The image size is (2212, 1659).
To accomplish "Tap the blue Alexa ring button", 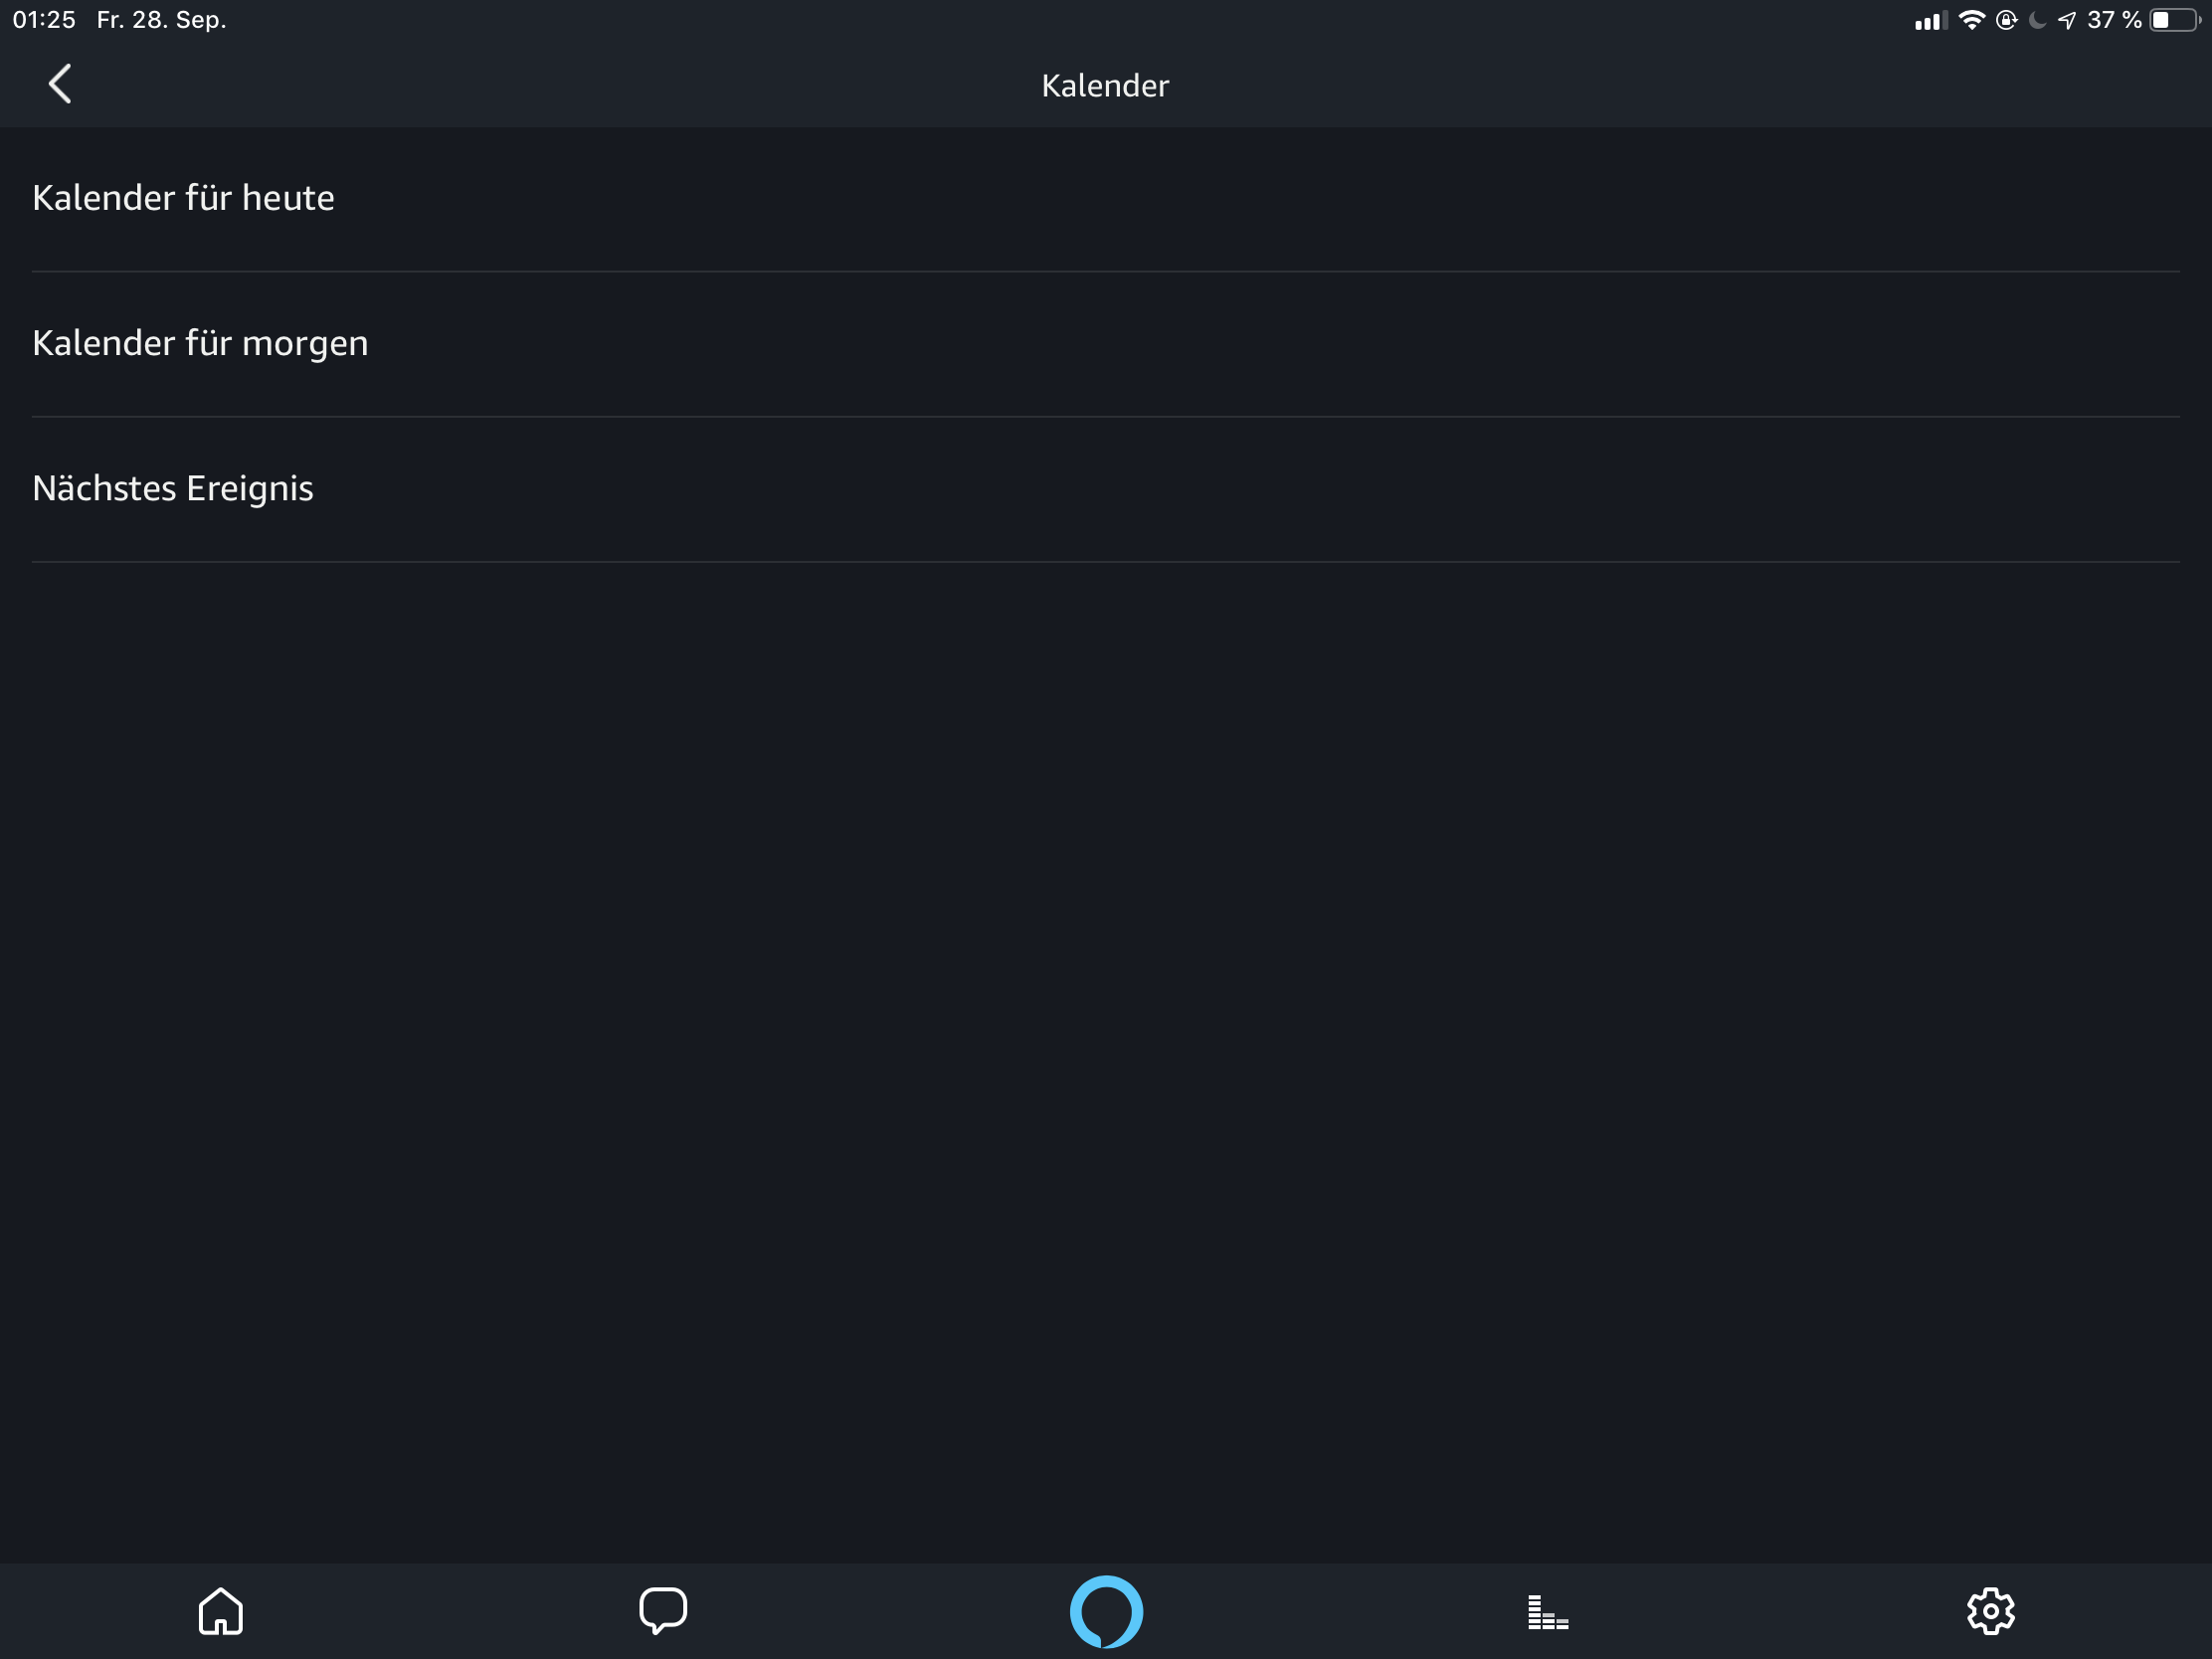I will tap(1106, 1611).
